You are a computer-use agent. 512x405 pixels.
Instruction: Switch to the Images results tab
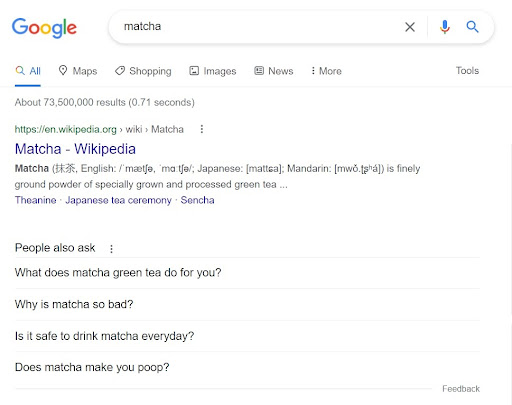point(213,71)
